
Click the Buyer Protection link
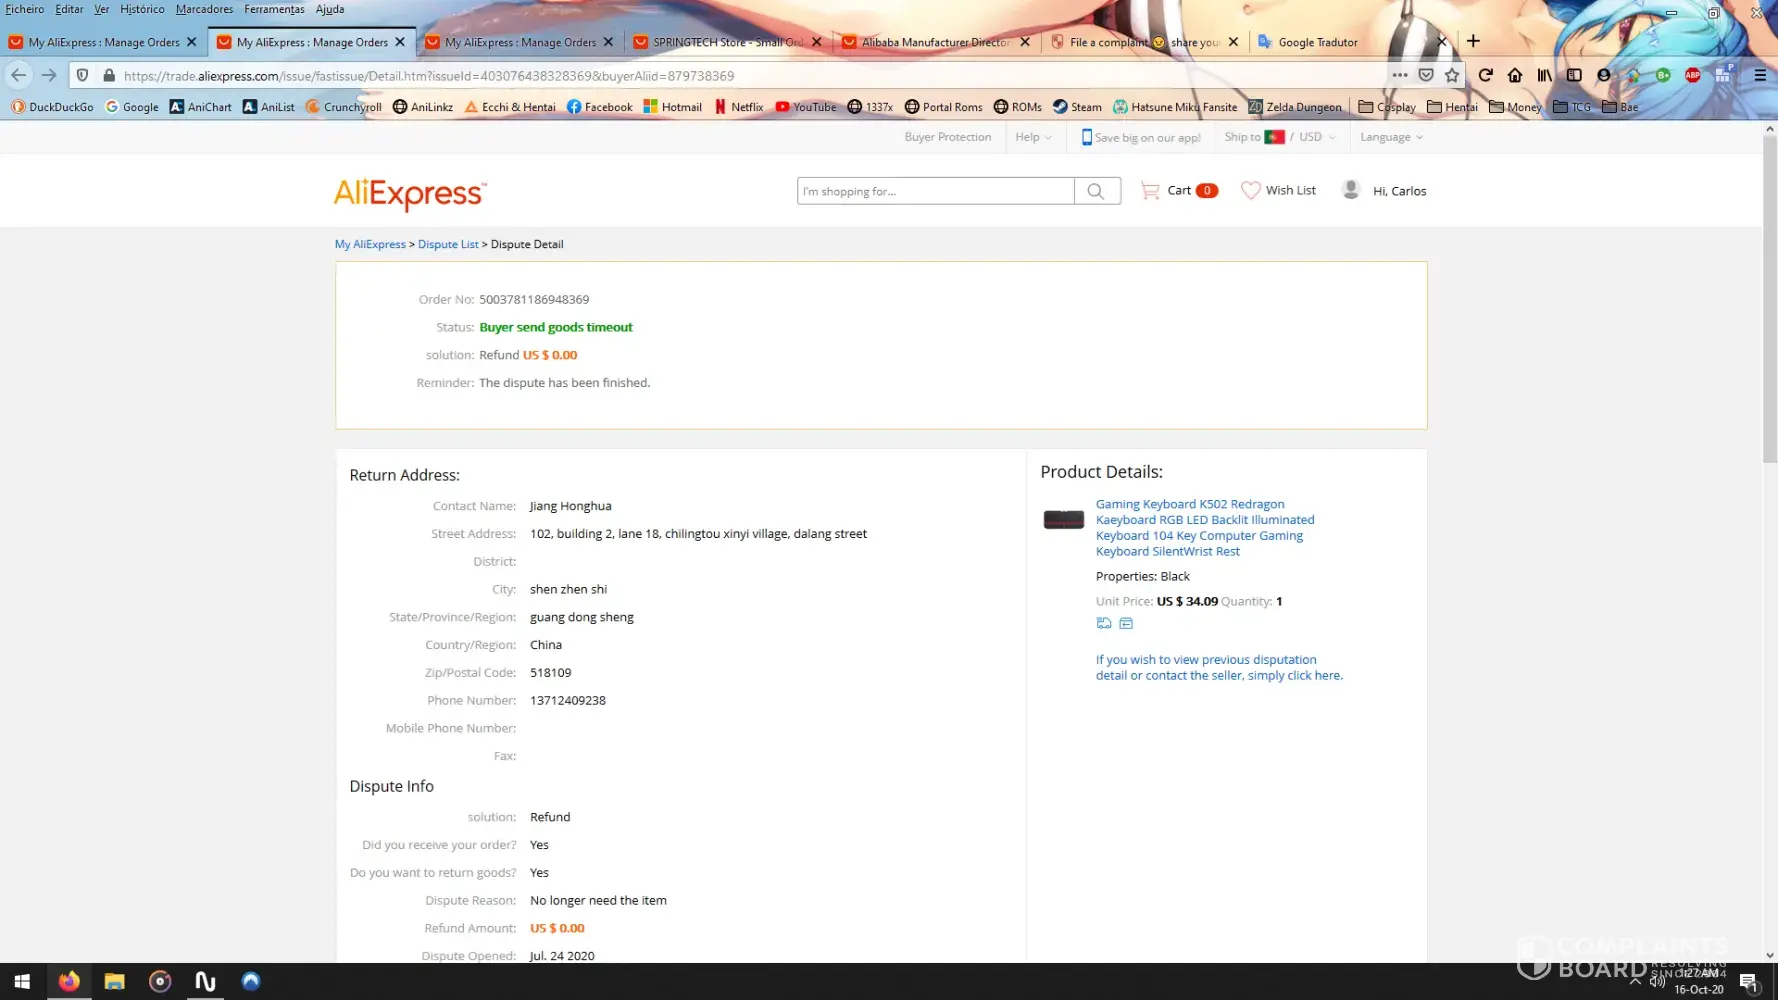coord(947,137)
